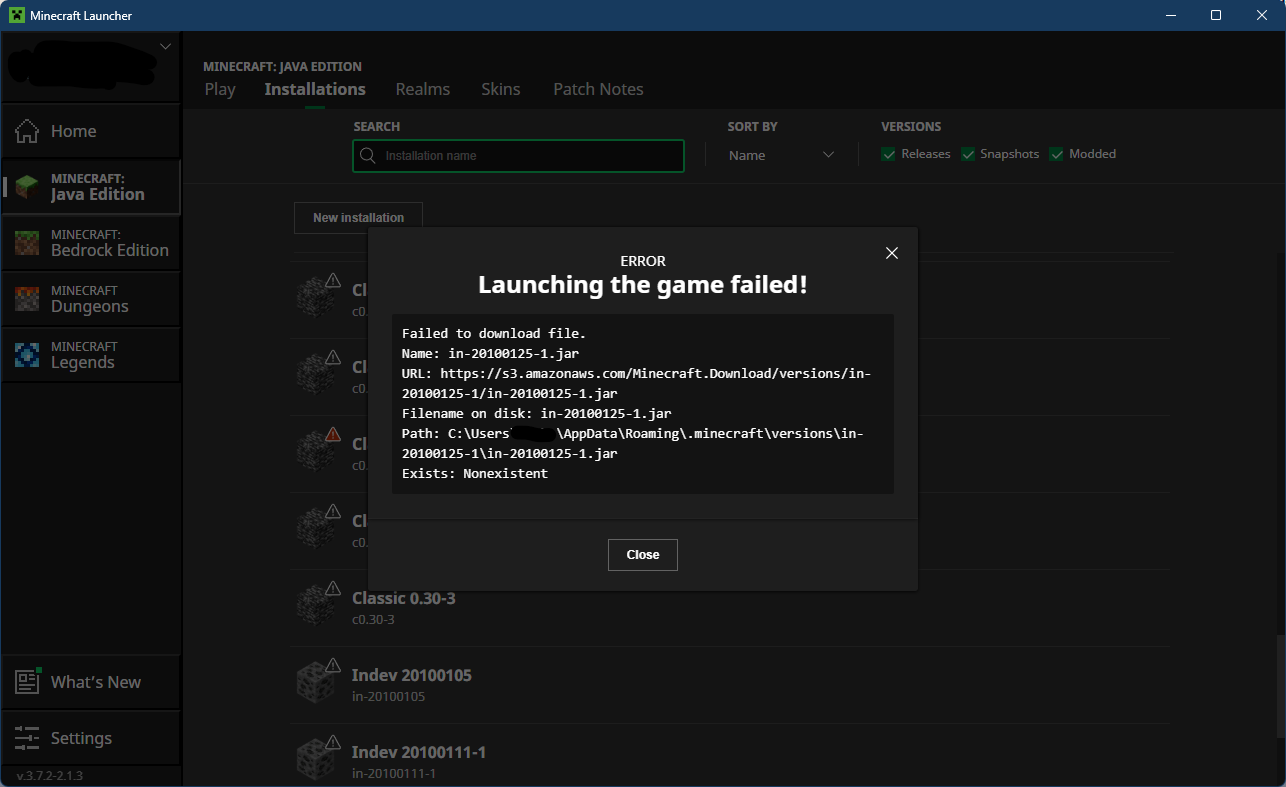Switch to the Skins tab
Viewport: 1286px width, 787px height.
pos(500,89)
